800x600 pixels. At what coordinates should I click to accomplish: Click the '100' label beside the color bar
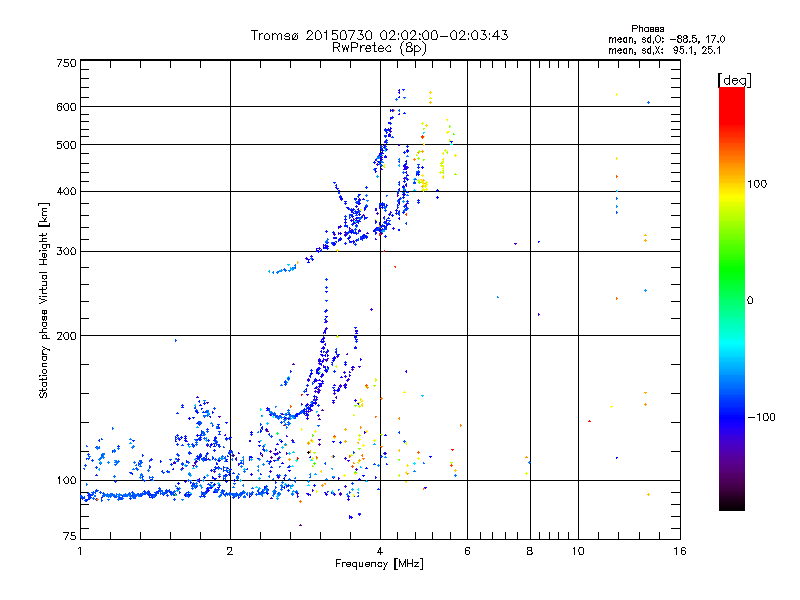[757, 184]
